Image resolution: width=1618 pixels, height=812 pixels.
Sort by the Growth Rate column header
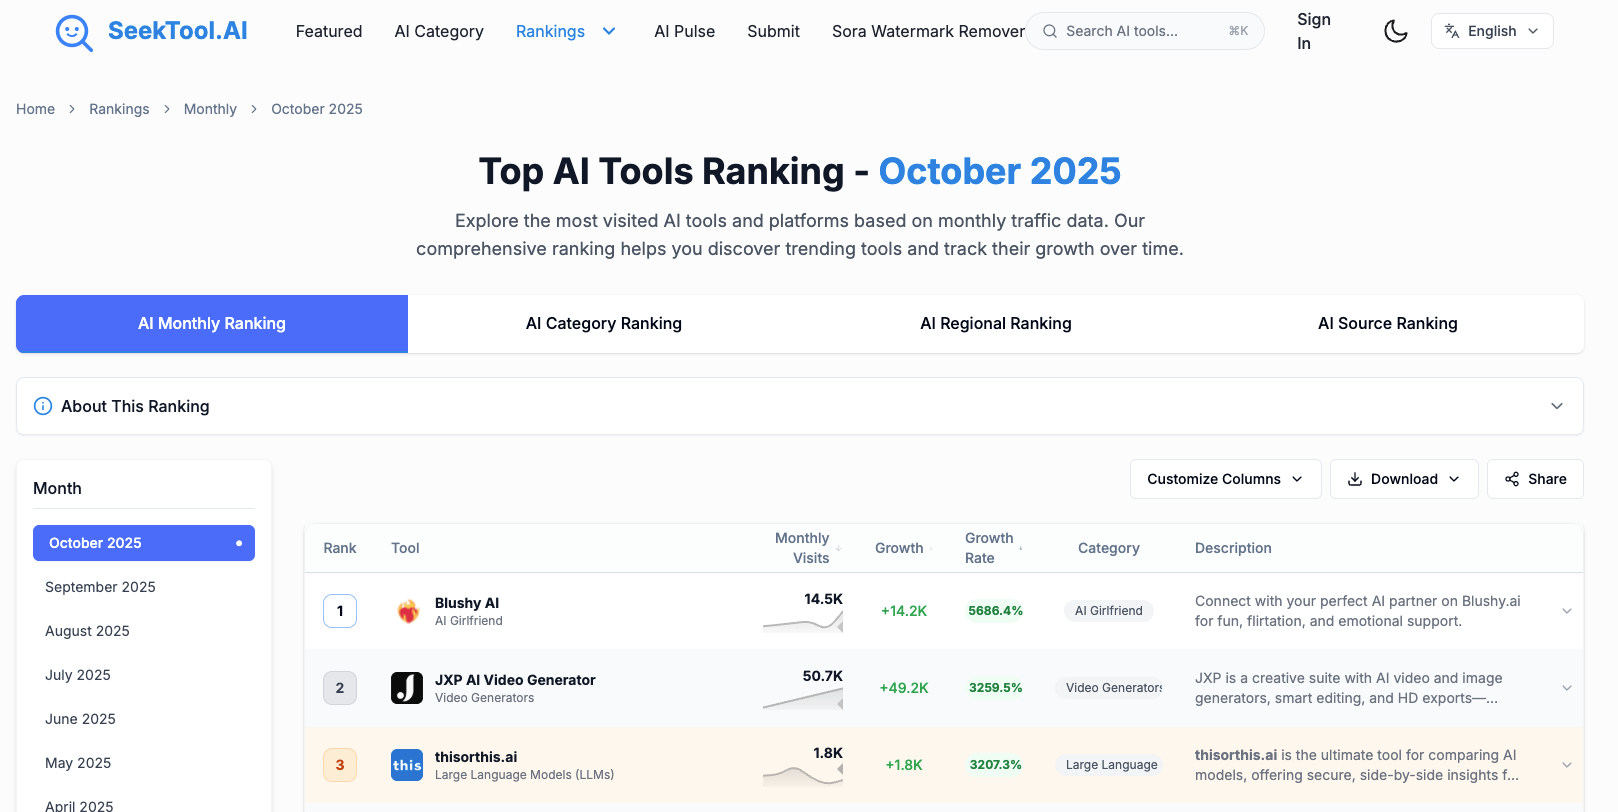pyautogui.click(x=992, y=548)
